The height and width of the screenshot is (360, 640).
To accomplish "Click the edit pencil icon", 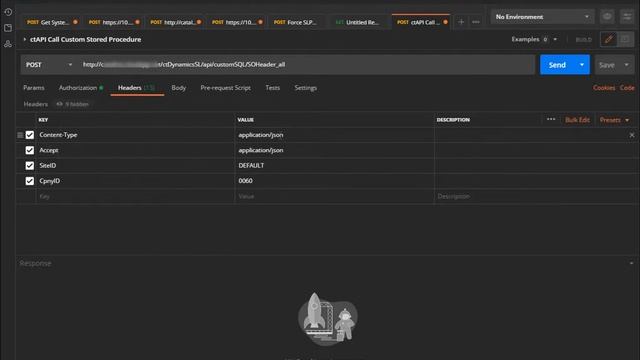I will pyautogui.click(x=609, y=39).
